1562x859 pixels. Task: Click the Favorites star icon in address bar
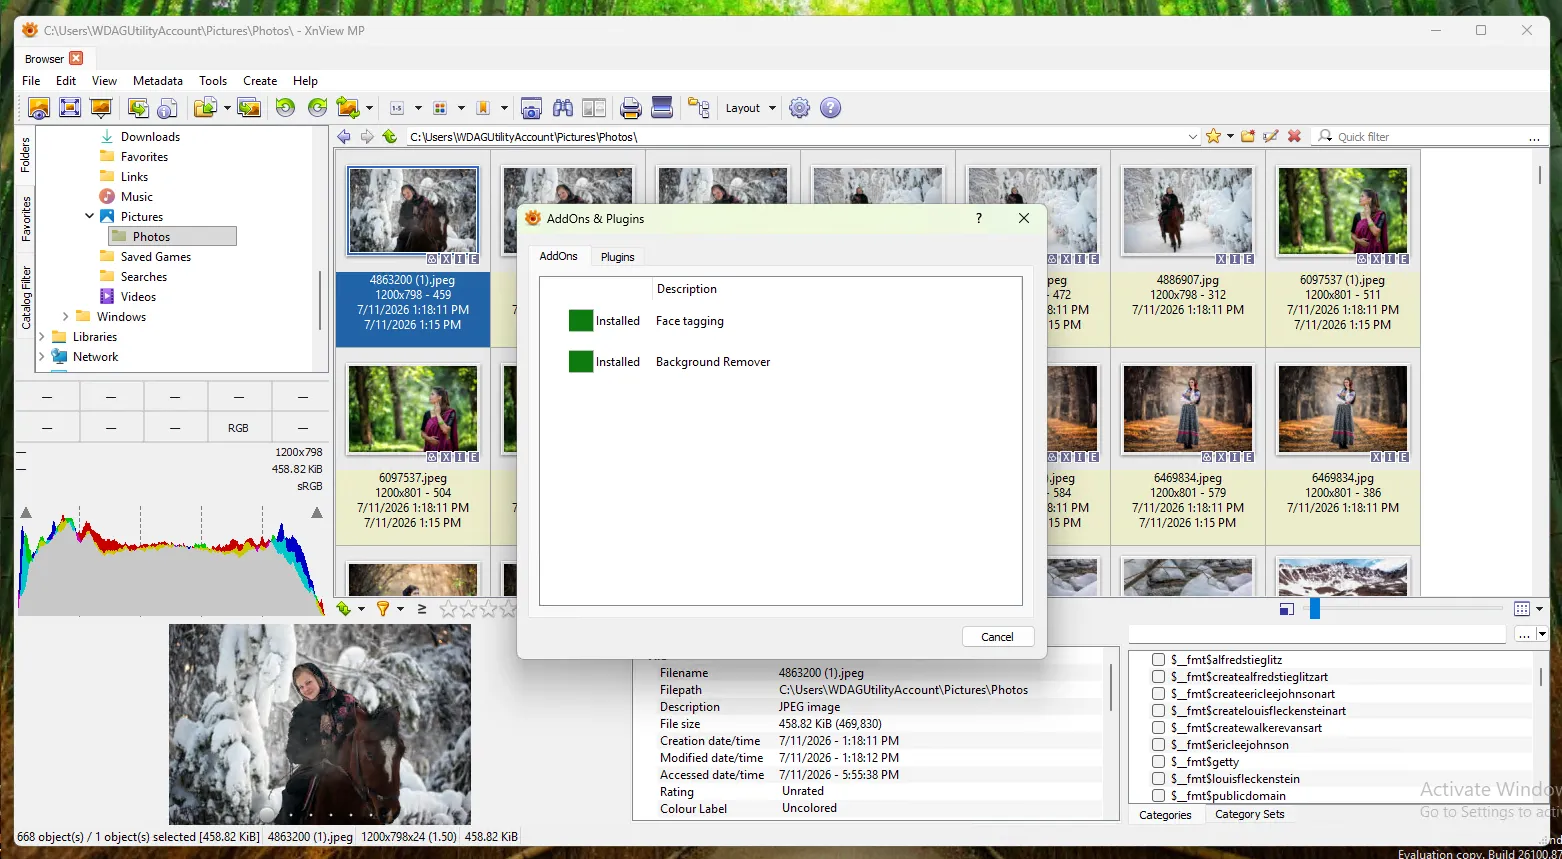(x=1213, y=136)
